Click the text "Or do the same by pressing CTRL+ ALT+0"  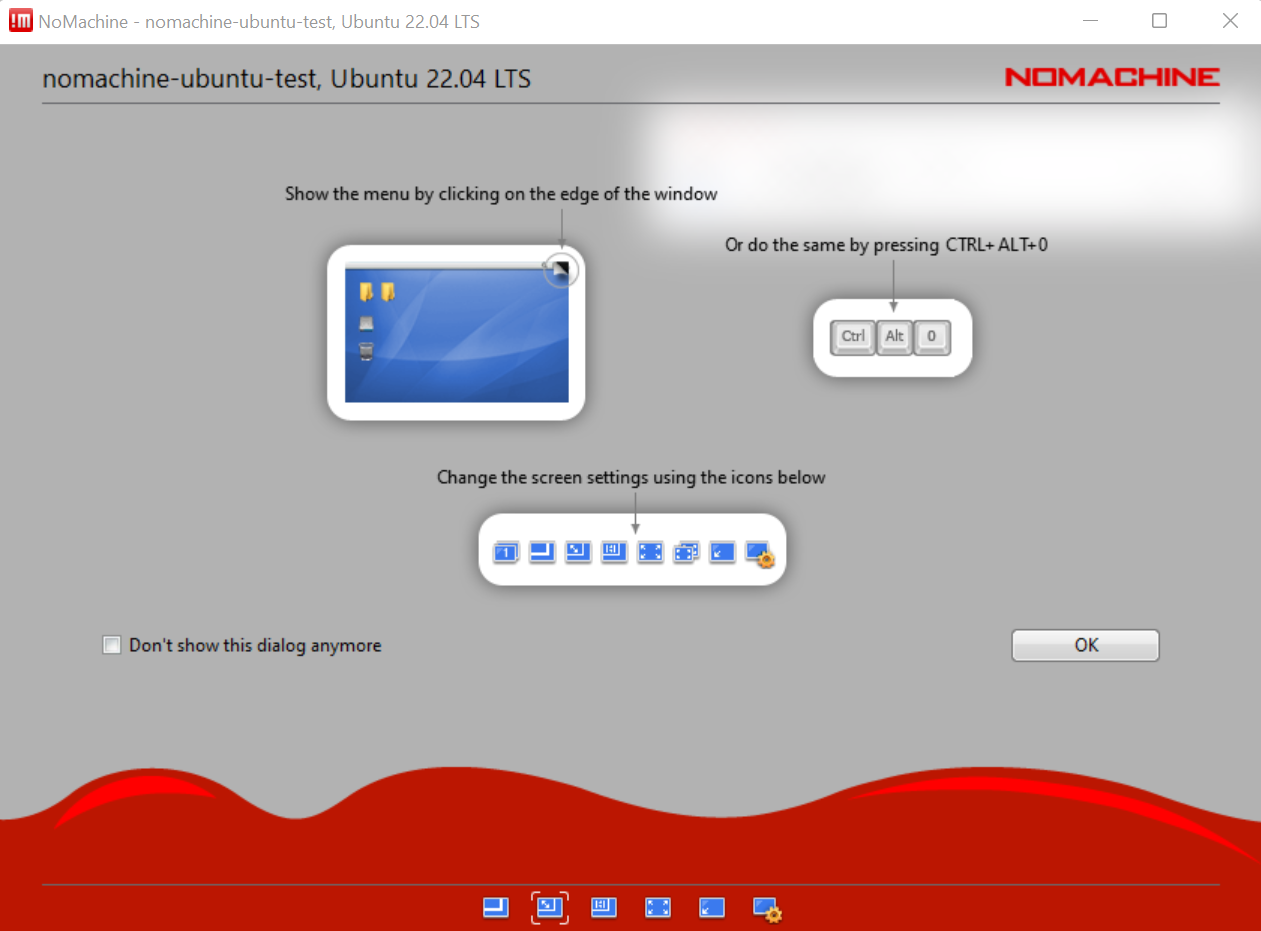tap(886, 245)
